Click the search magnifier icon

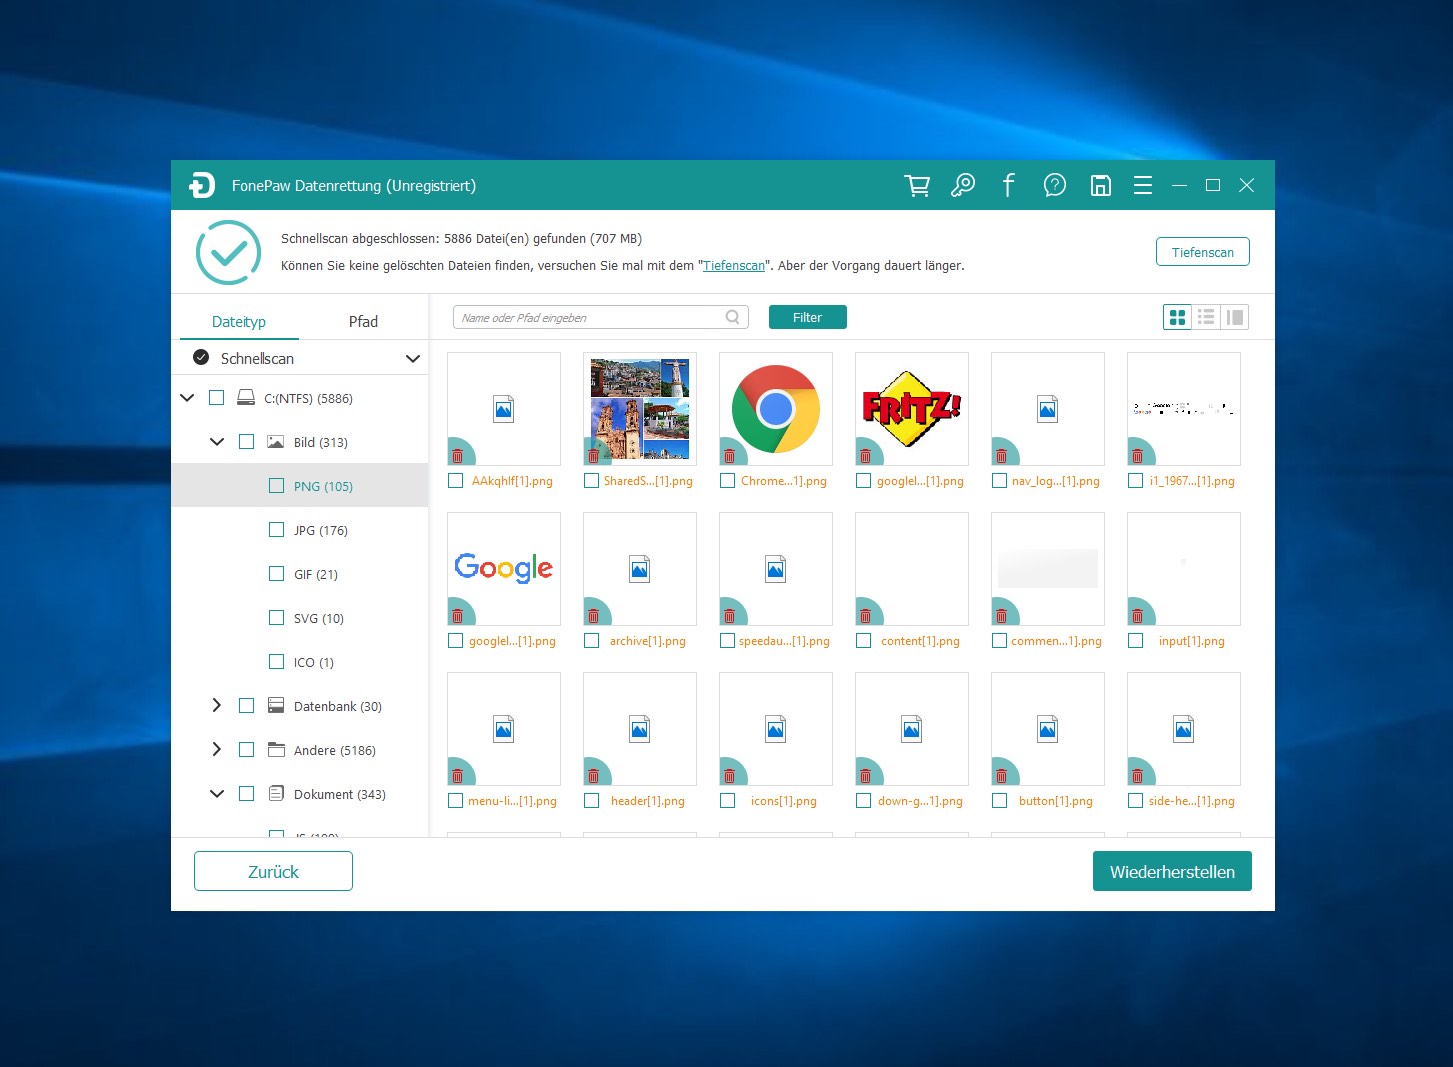733,317
